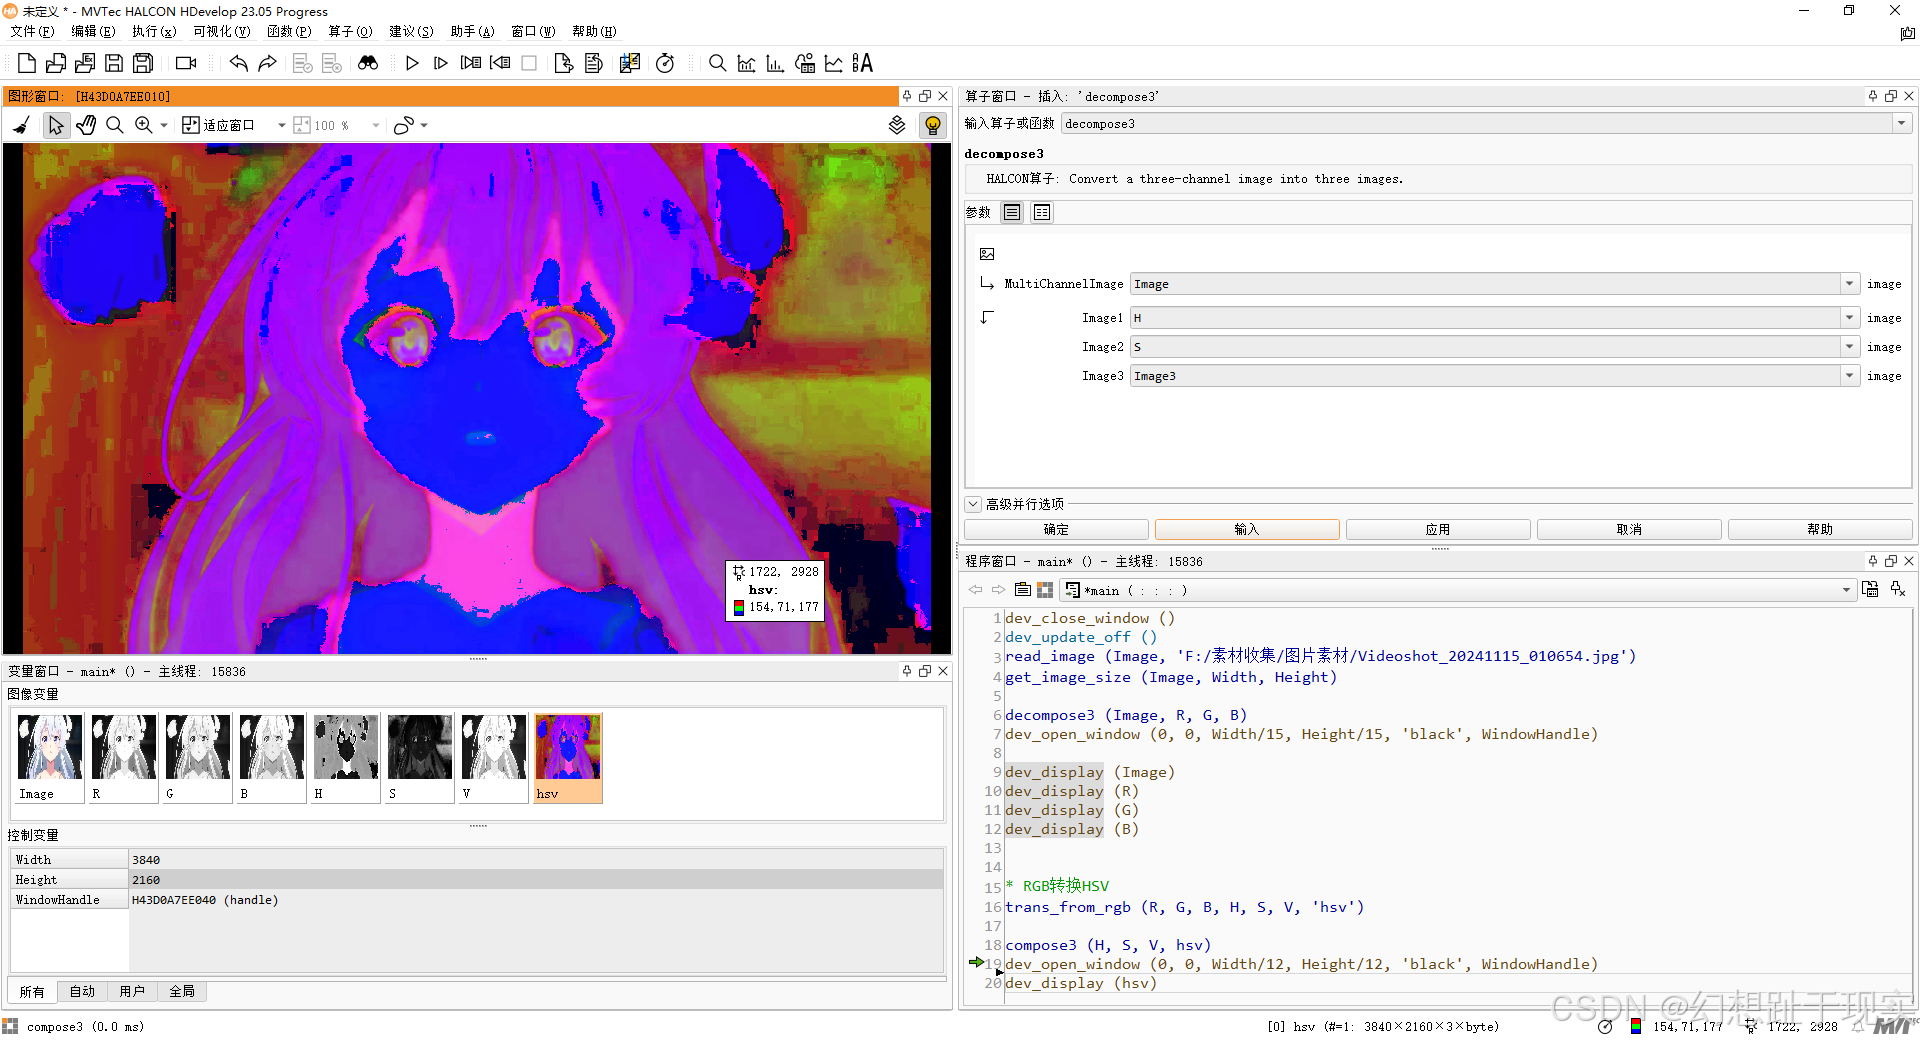Clear the graphics window with the broom
Screen dimensions: 1920x1040
(21, 125)
